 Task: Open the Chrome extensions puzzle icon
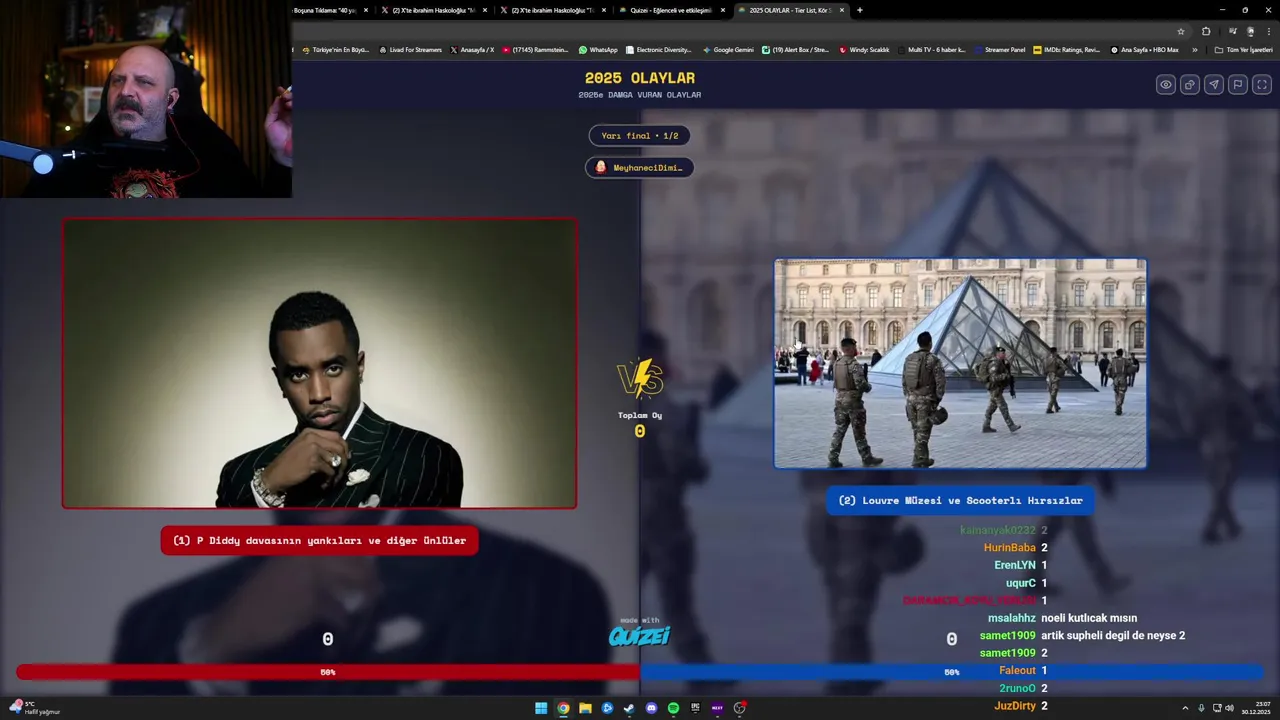[1206, 31]
